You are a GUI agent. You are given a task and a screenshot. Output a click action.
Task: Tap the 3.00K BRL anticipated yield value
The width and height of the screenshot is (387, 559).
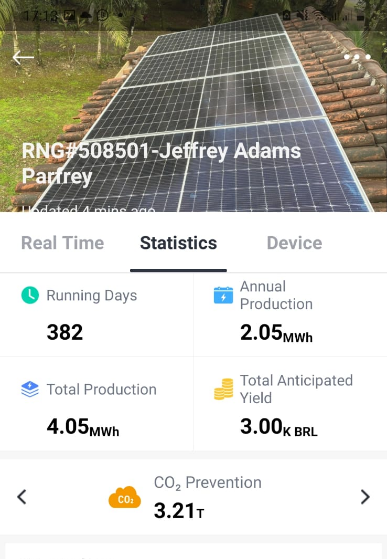point(279,427)
